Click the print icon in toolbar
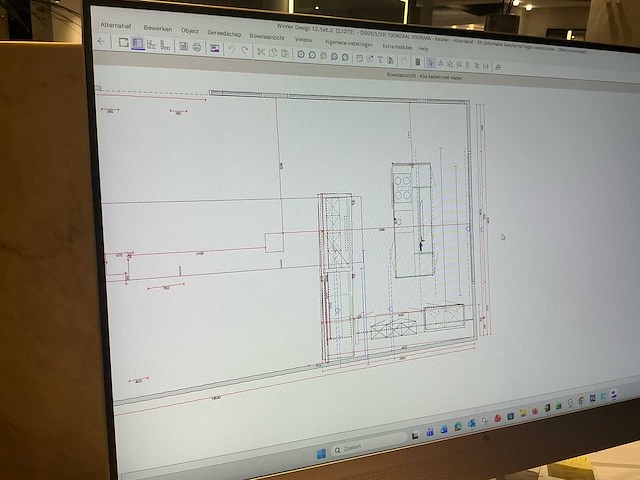 [197, 47]
